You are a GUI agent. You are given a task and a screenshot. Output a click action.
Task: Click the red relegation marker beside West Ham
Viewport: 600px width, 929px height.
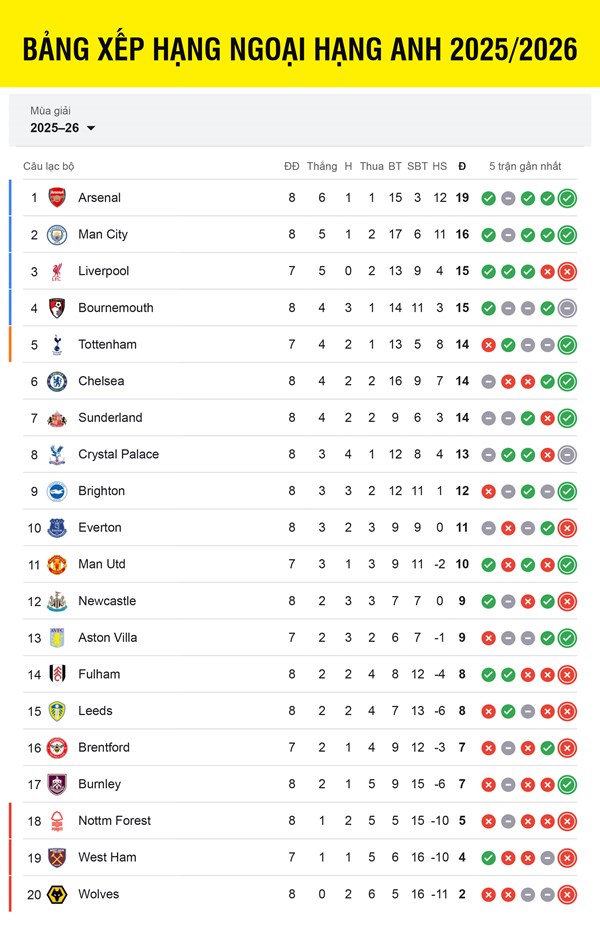pos(11,858)
